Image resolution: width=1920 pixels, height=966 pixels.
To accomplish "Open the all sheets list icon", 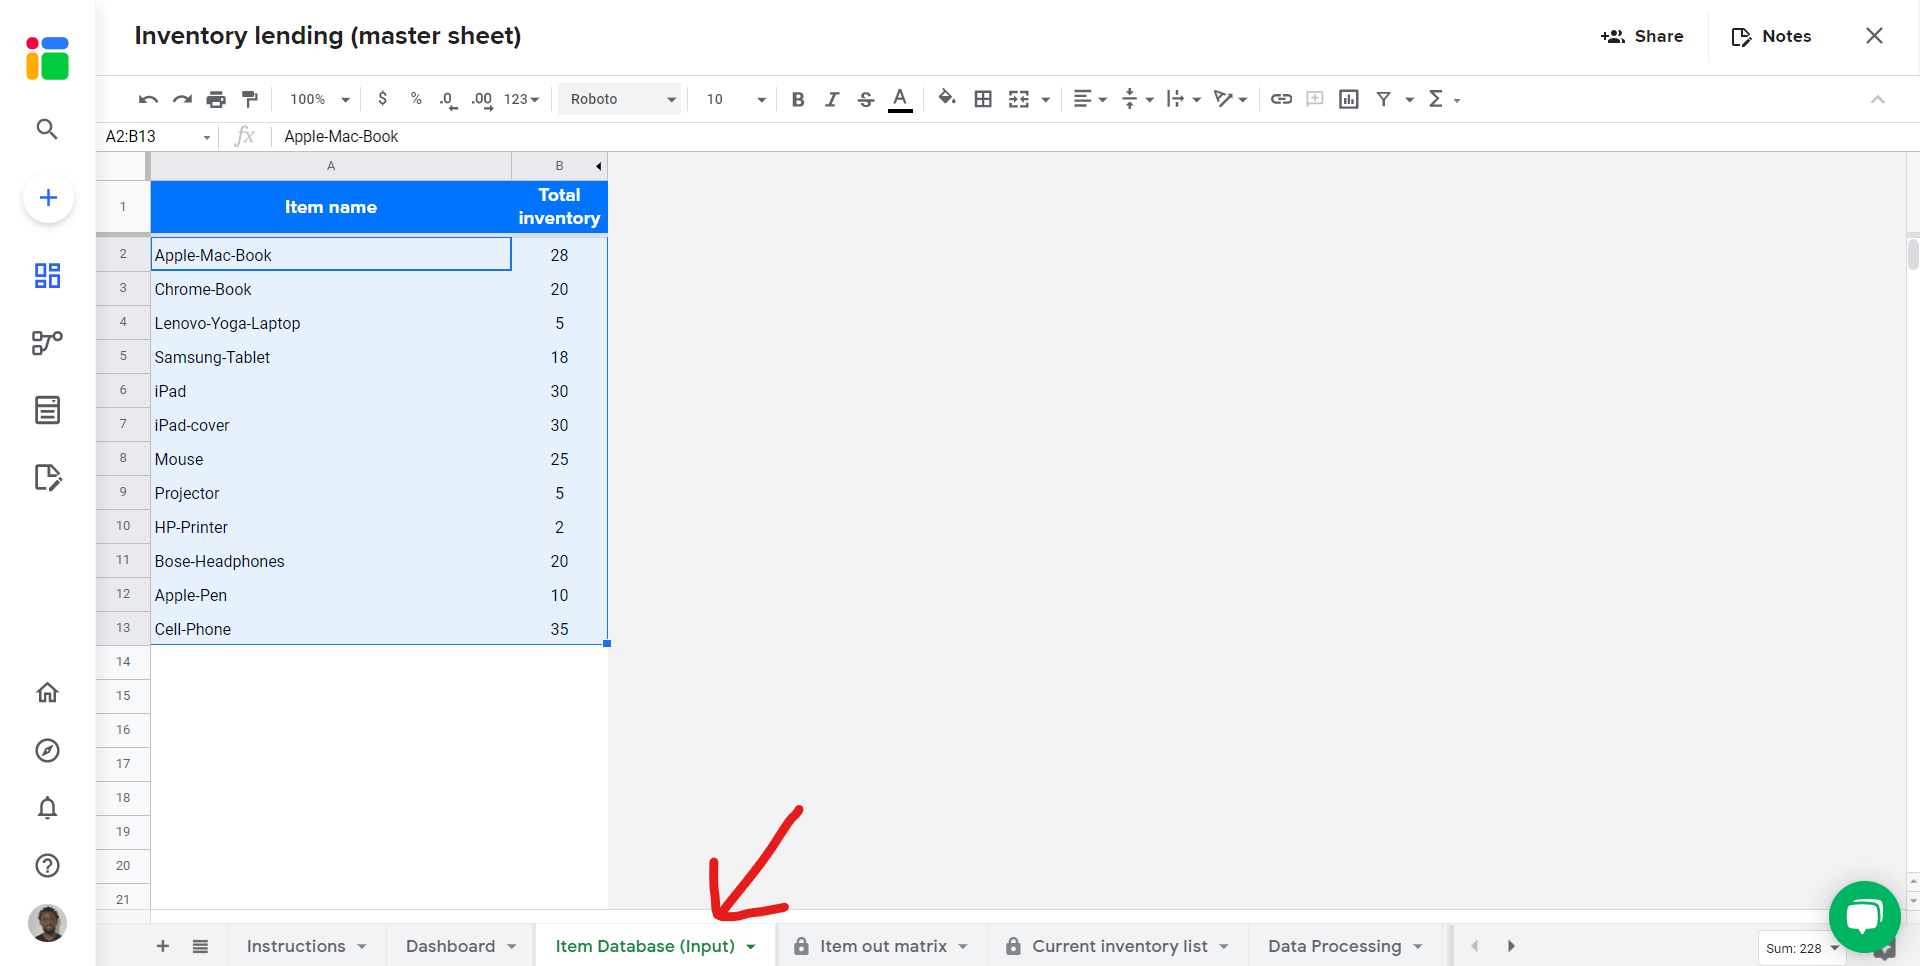I will (x=200, y=946).
